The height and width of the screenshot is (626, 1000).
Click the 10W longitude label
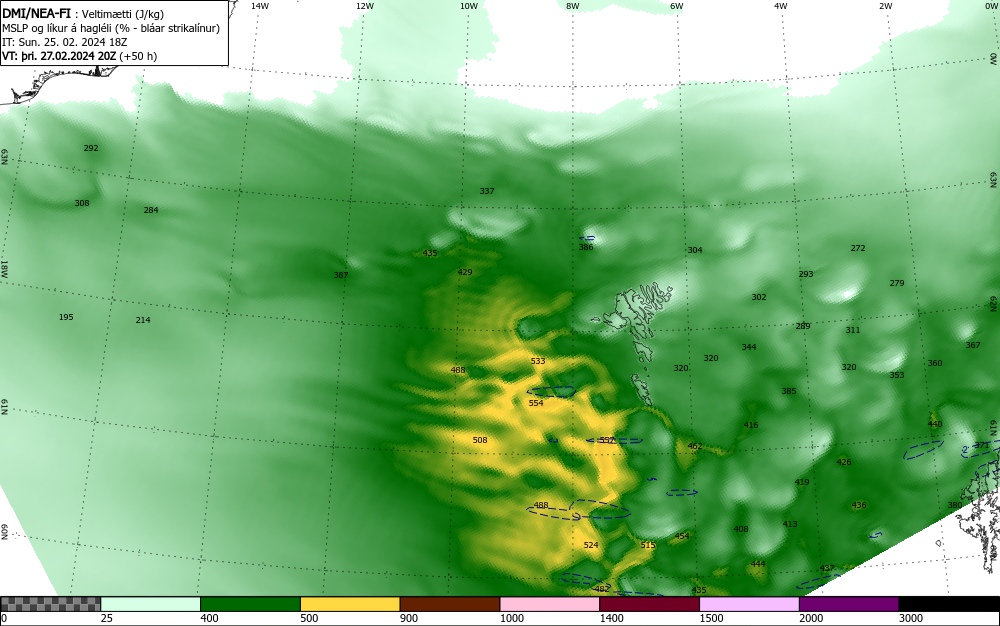pos(469,6)
